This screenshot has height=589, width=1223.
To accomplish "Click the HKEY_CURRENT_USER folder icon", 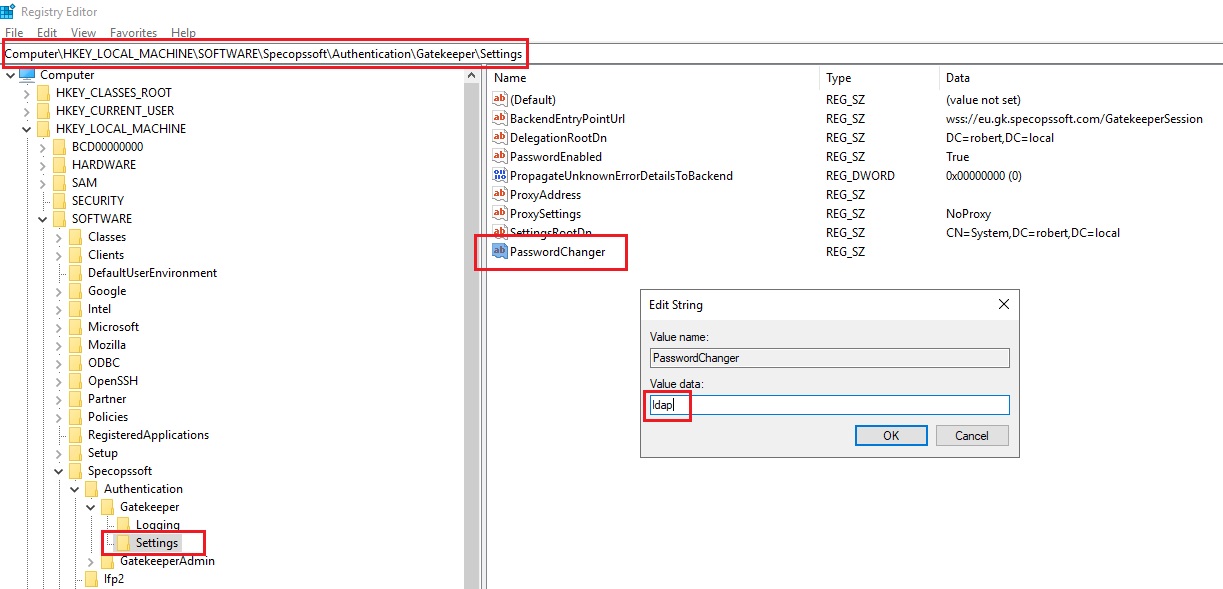I will coord(43,111).
